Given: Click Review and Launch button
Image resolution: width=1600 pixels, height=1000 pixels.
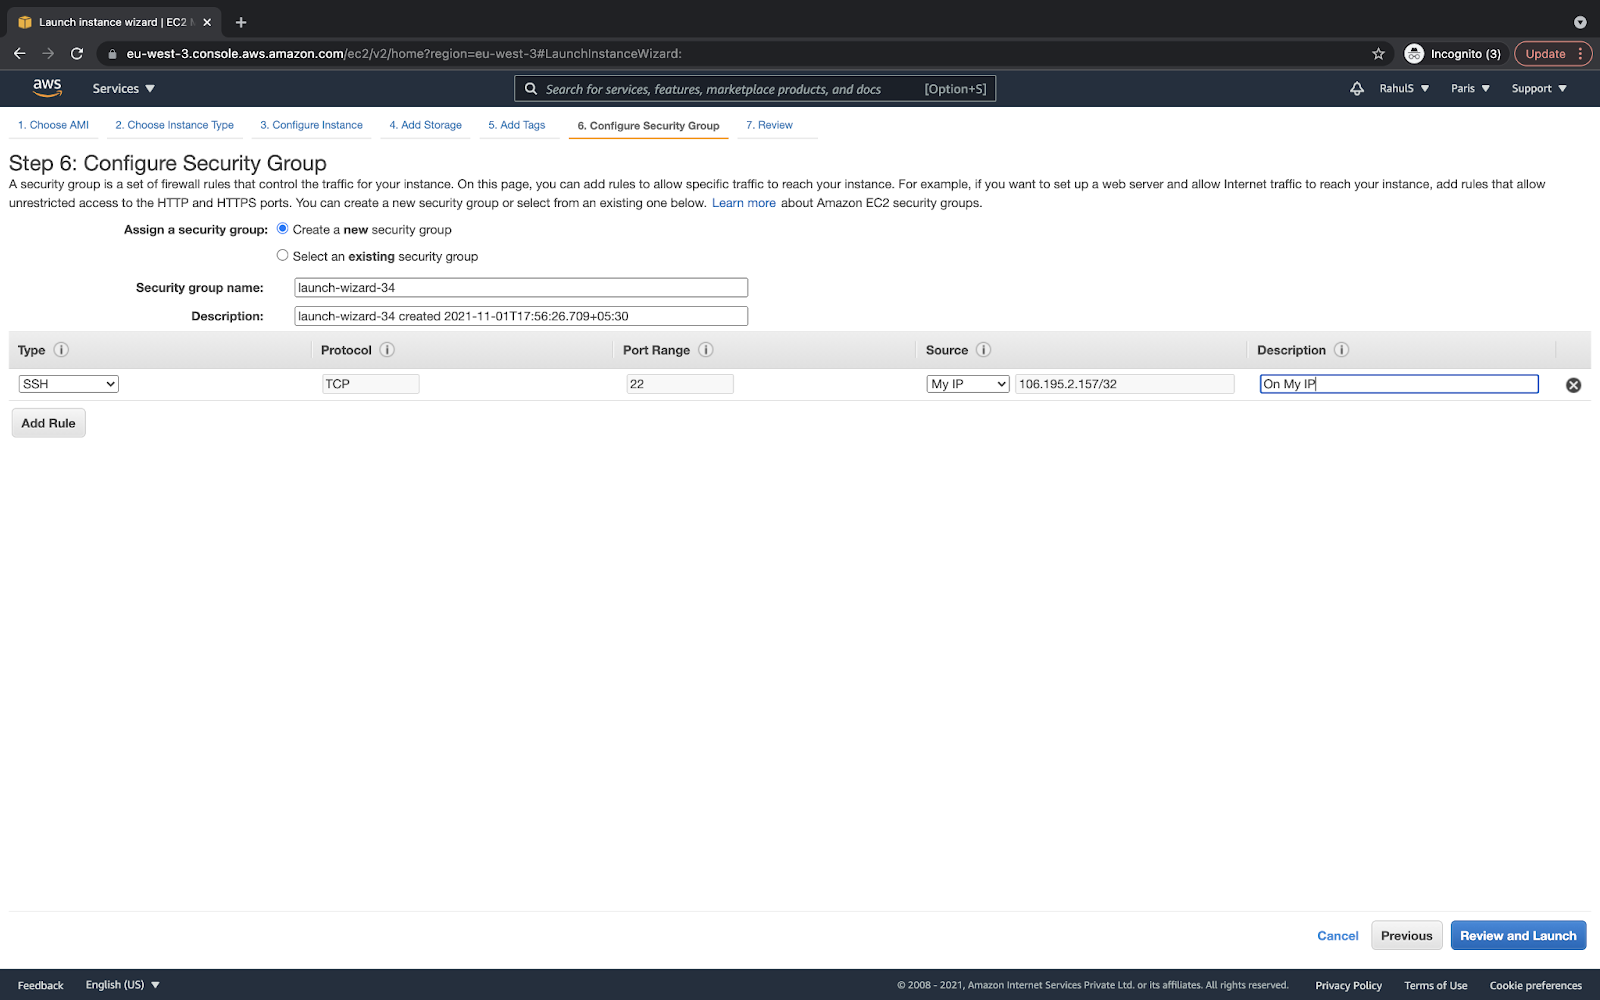Looking at the screenshot, I should pyautogui.click(x=1518, y=936).
